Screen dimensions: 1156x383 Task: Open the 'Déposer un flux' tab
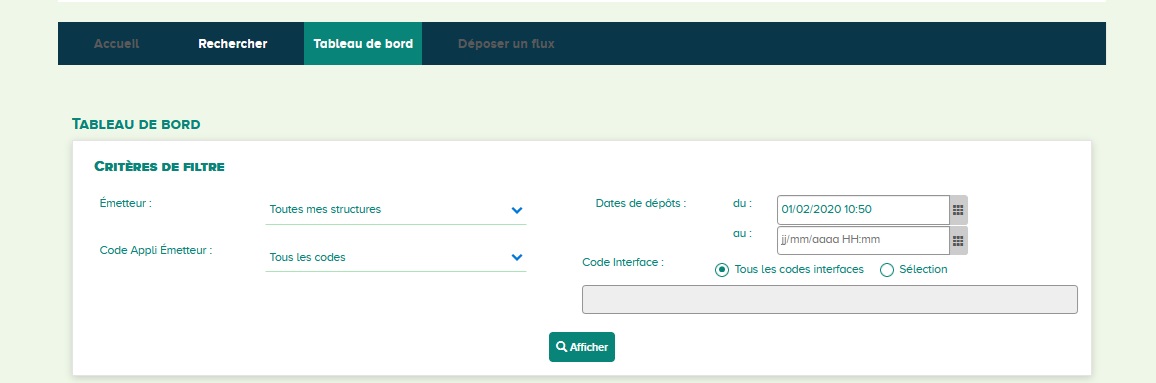click(x=506, y=43)
